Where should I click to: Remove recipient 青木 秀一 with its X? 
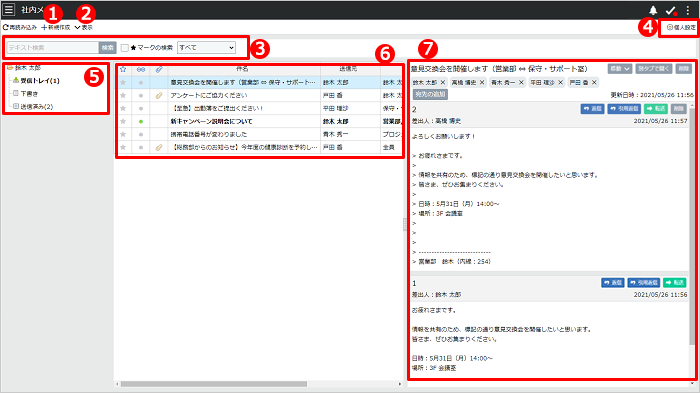click(521, 83)
